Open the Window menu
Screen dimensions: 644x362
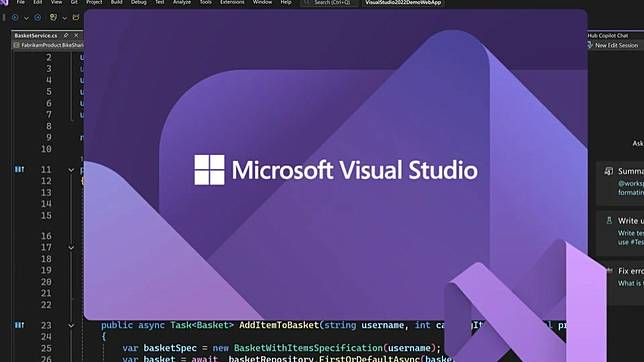(x=262, y=2)
